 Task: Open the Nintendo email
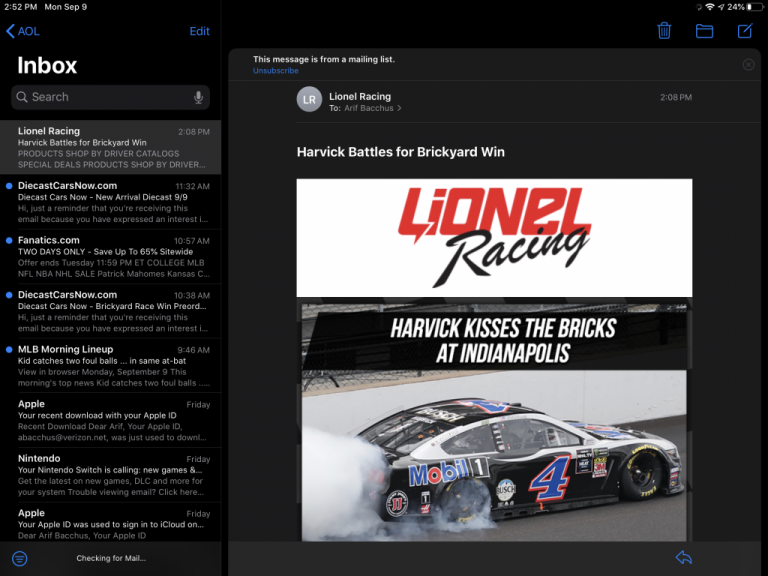(x=111, y=475)
